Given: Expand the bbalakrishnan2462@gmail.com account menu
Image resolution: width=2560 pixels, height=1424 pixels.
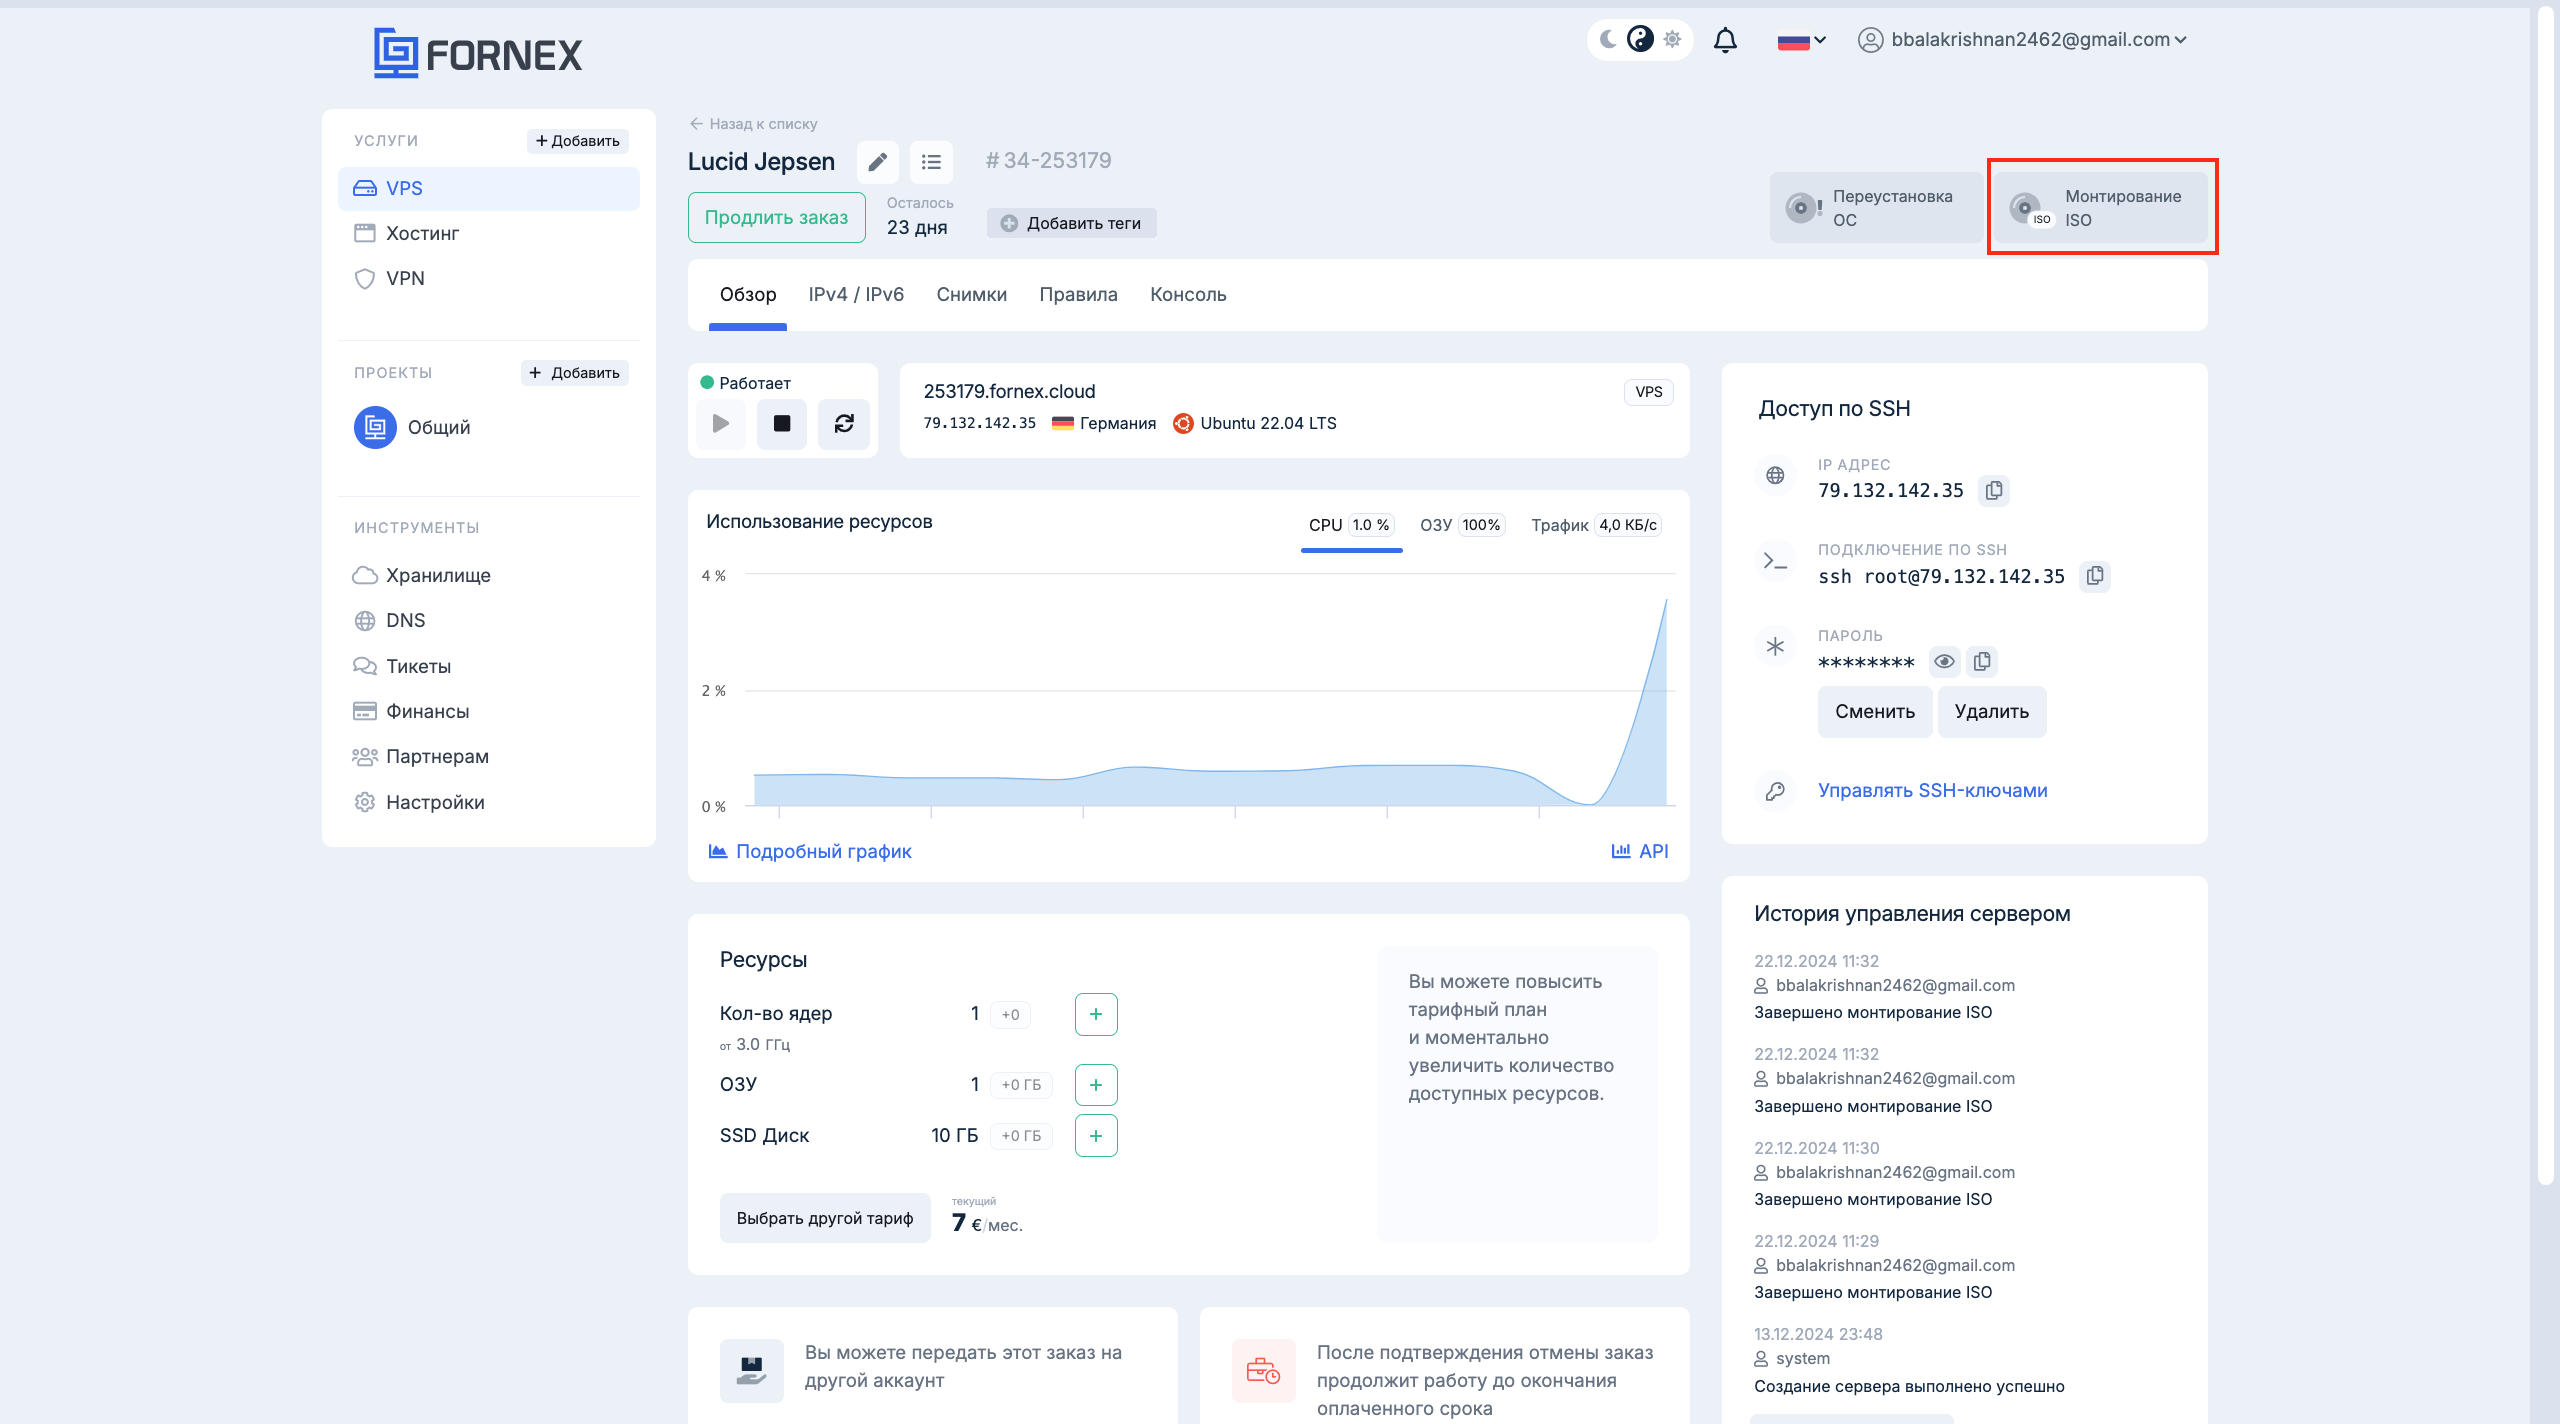Looking at the screenshot, I should (x=2022, y=40).
